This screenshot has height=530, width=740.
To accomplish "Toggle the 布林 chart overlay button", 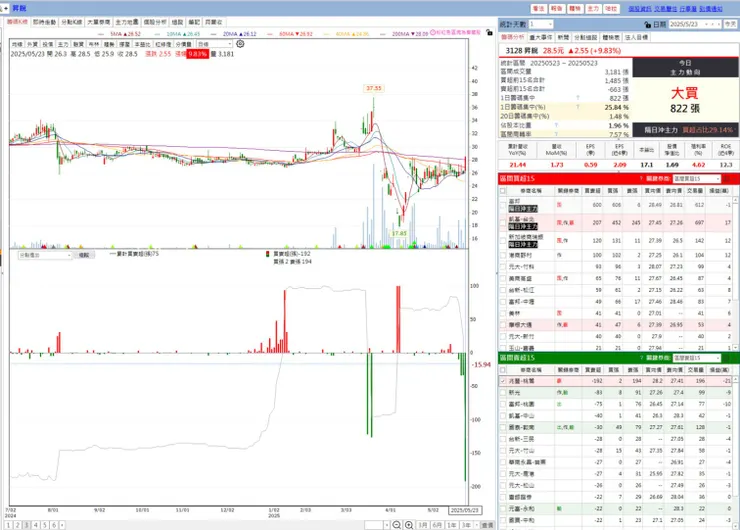I will point(93,44).
